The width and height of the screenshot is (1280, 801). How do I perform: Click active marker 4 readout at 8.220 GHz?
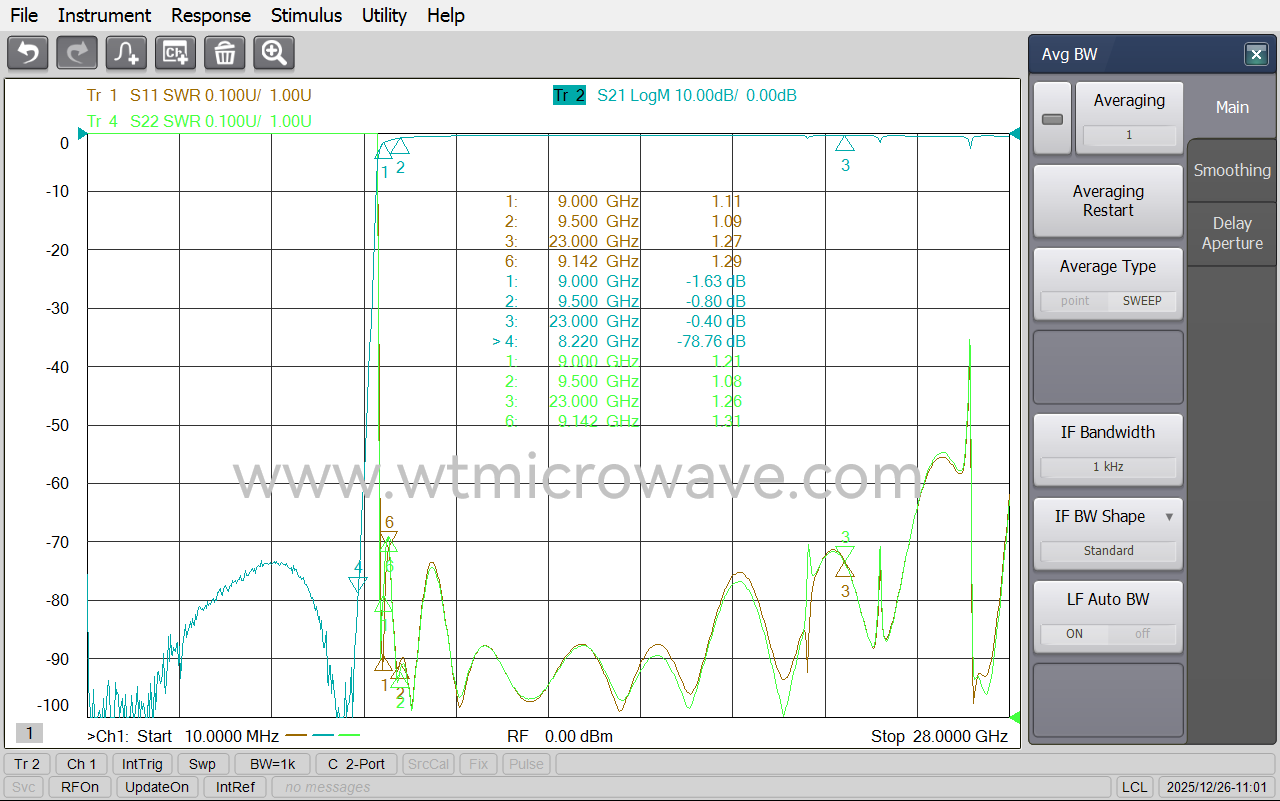pyautogui.click(x=619, y=341)
